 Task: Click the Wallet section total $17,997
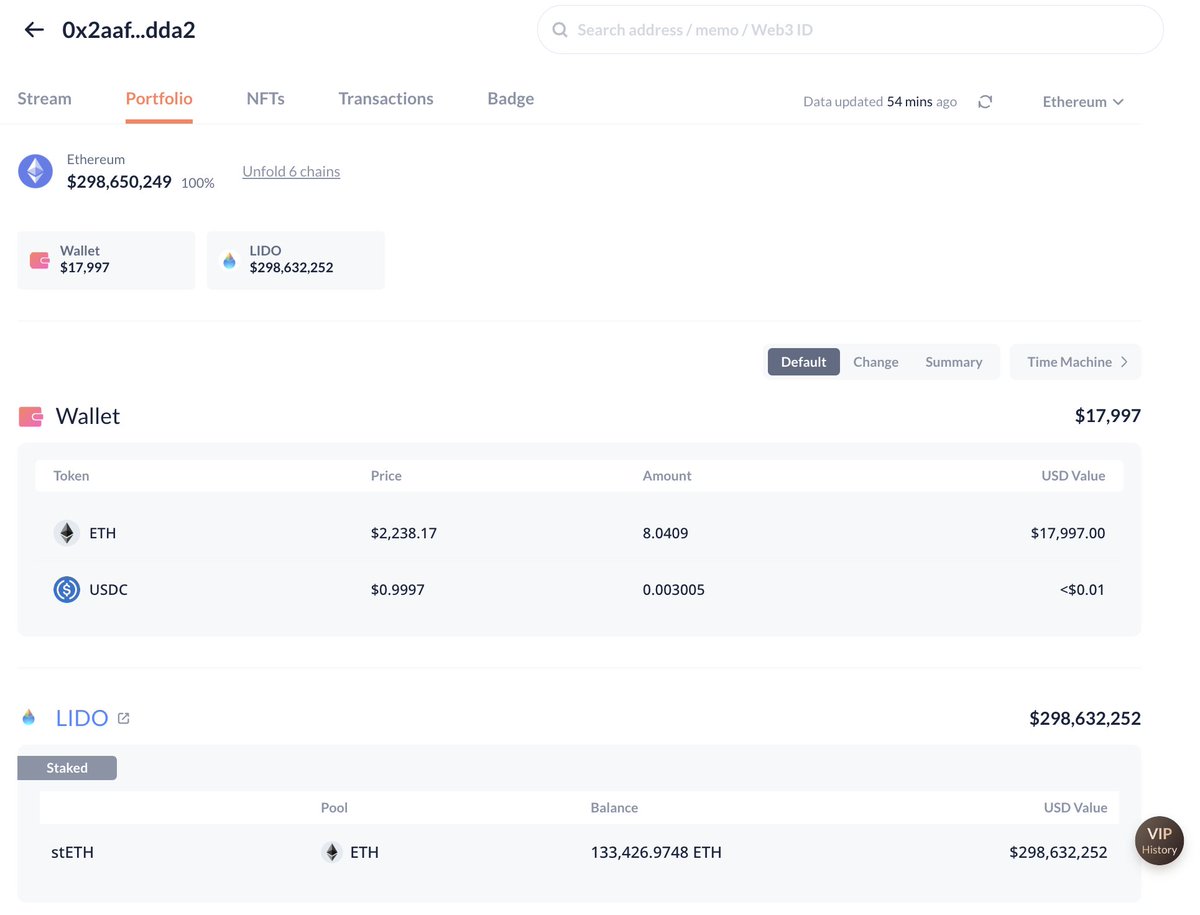1108,416
